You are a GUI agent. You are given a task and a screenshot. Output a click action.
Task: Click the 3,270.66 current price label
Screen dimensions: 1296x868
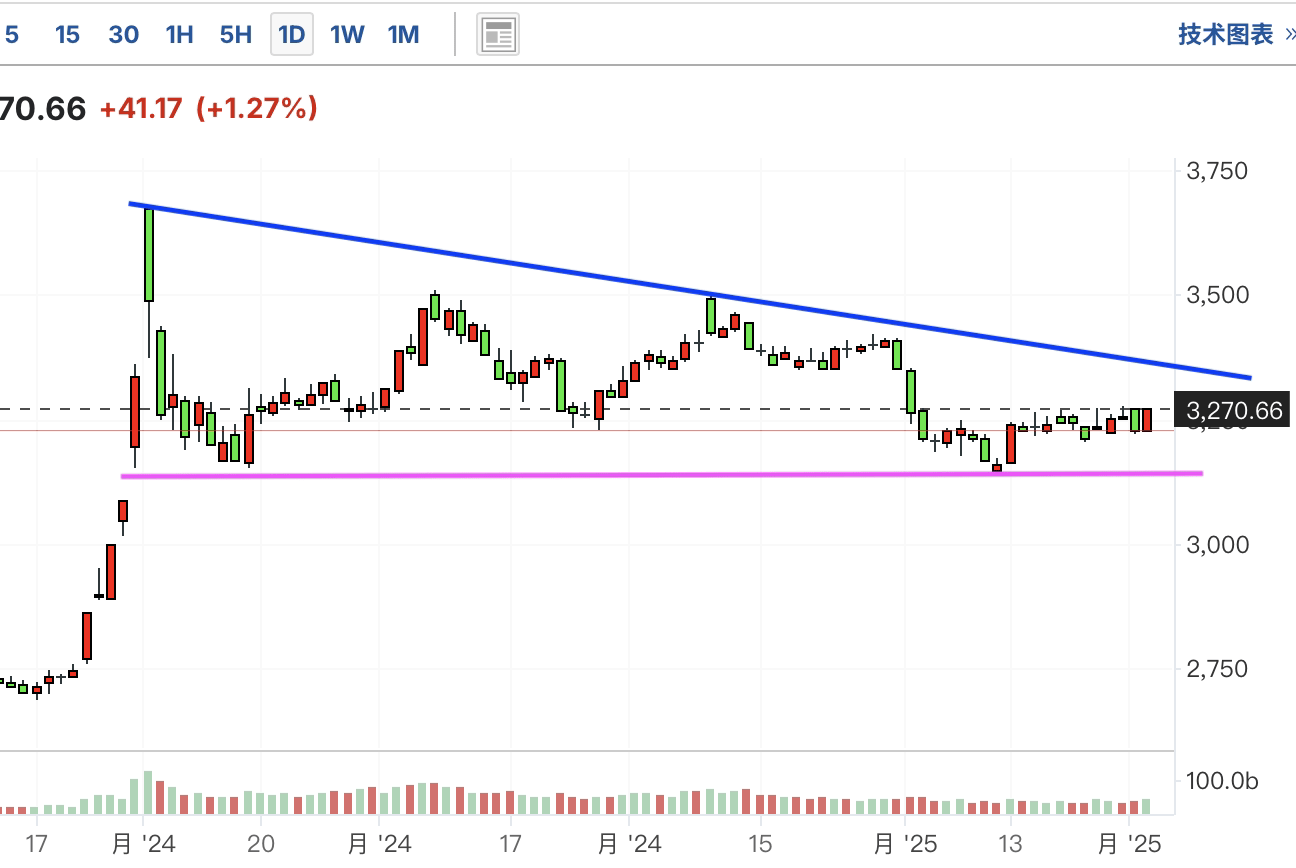coord(1233,411)
